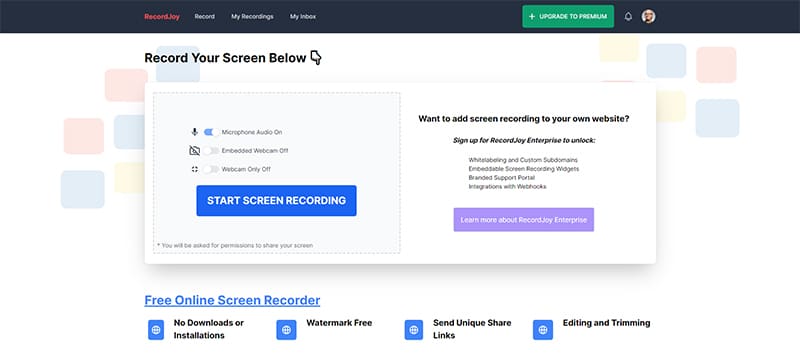This screenshot has width=800, height=364.
Task: Enable the Embedded Webcam toggle
Action: pos(211,151)
